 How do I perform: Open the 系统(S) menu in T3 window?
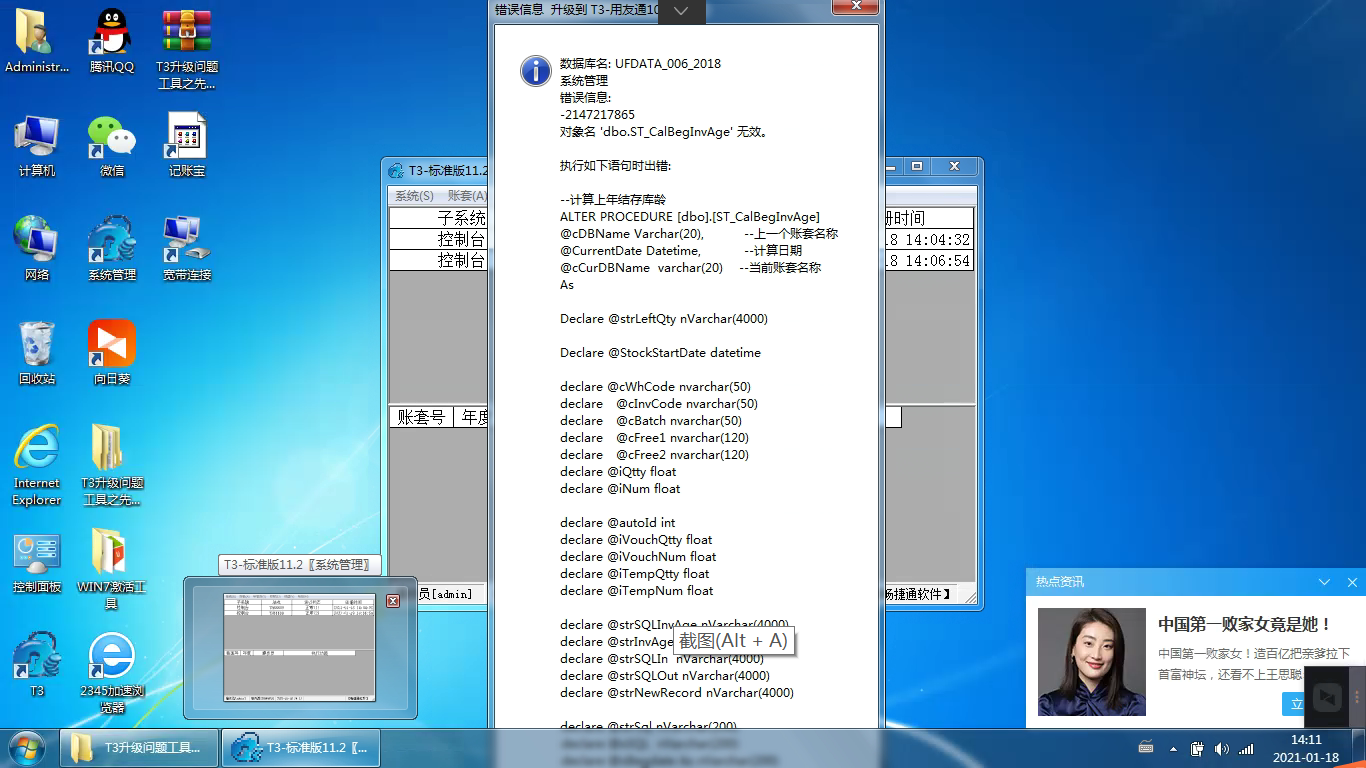pyautogui.click(x=414, y=196)
